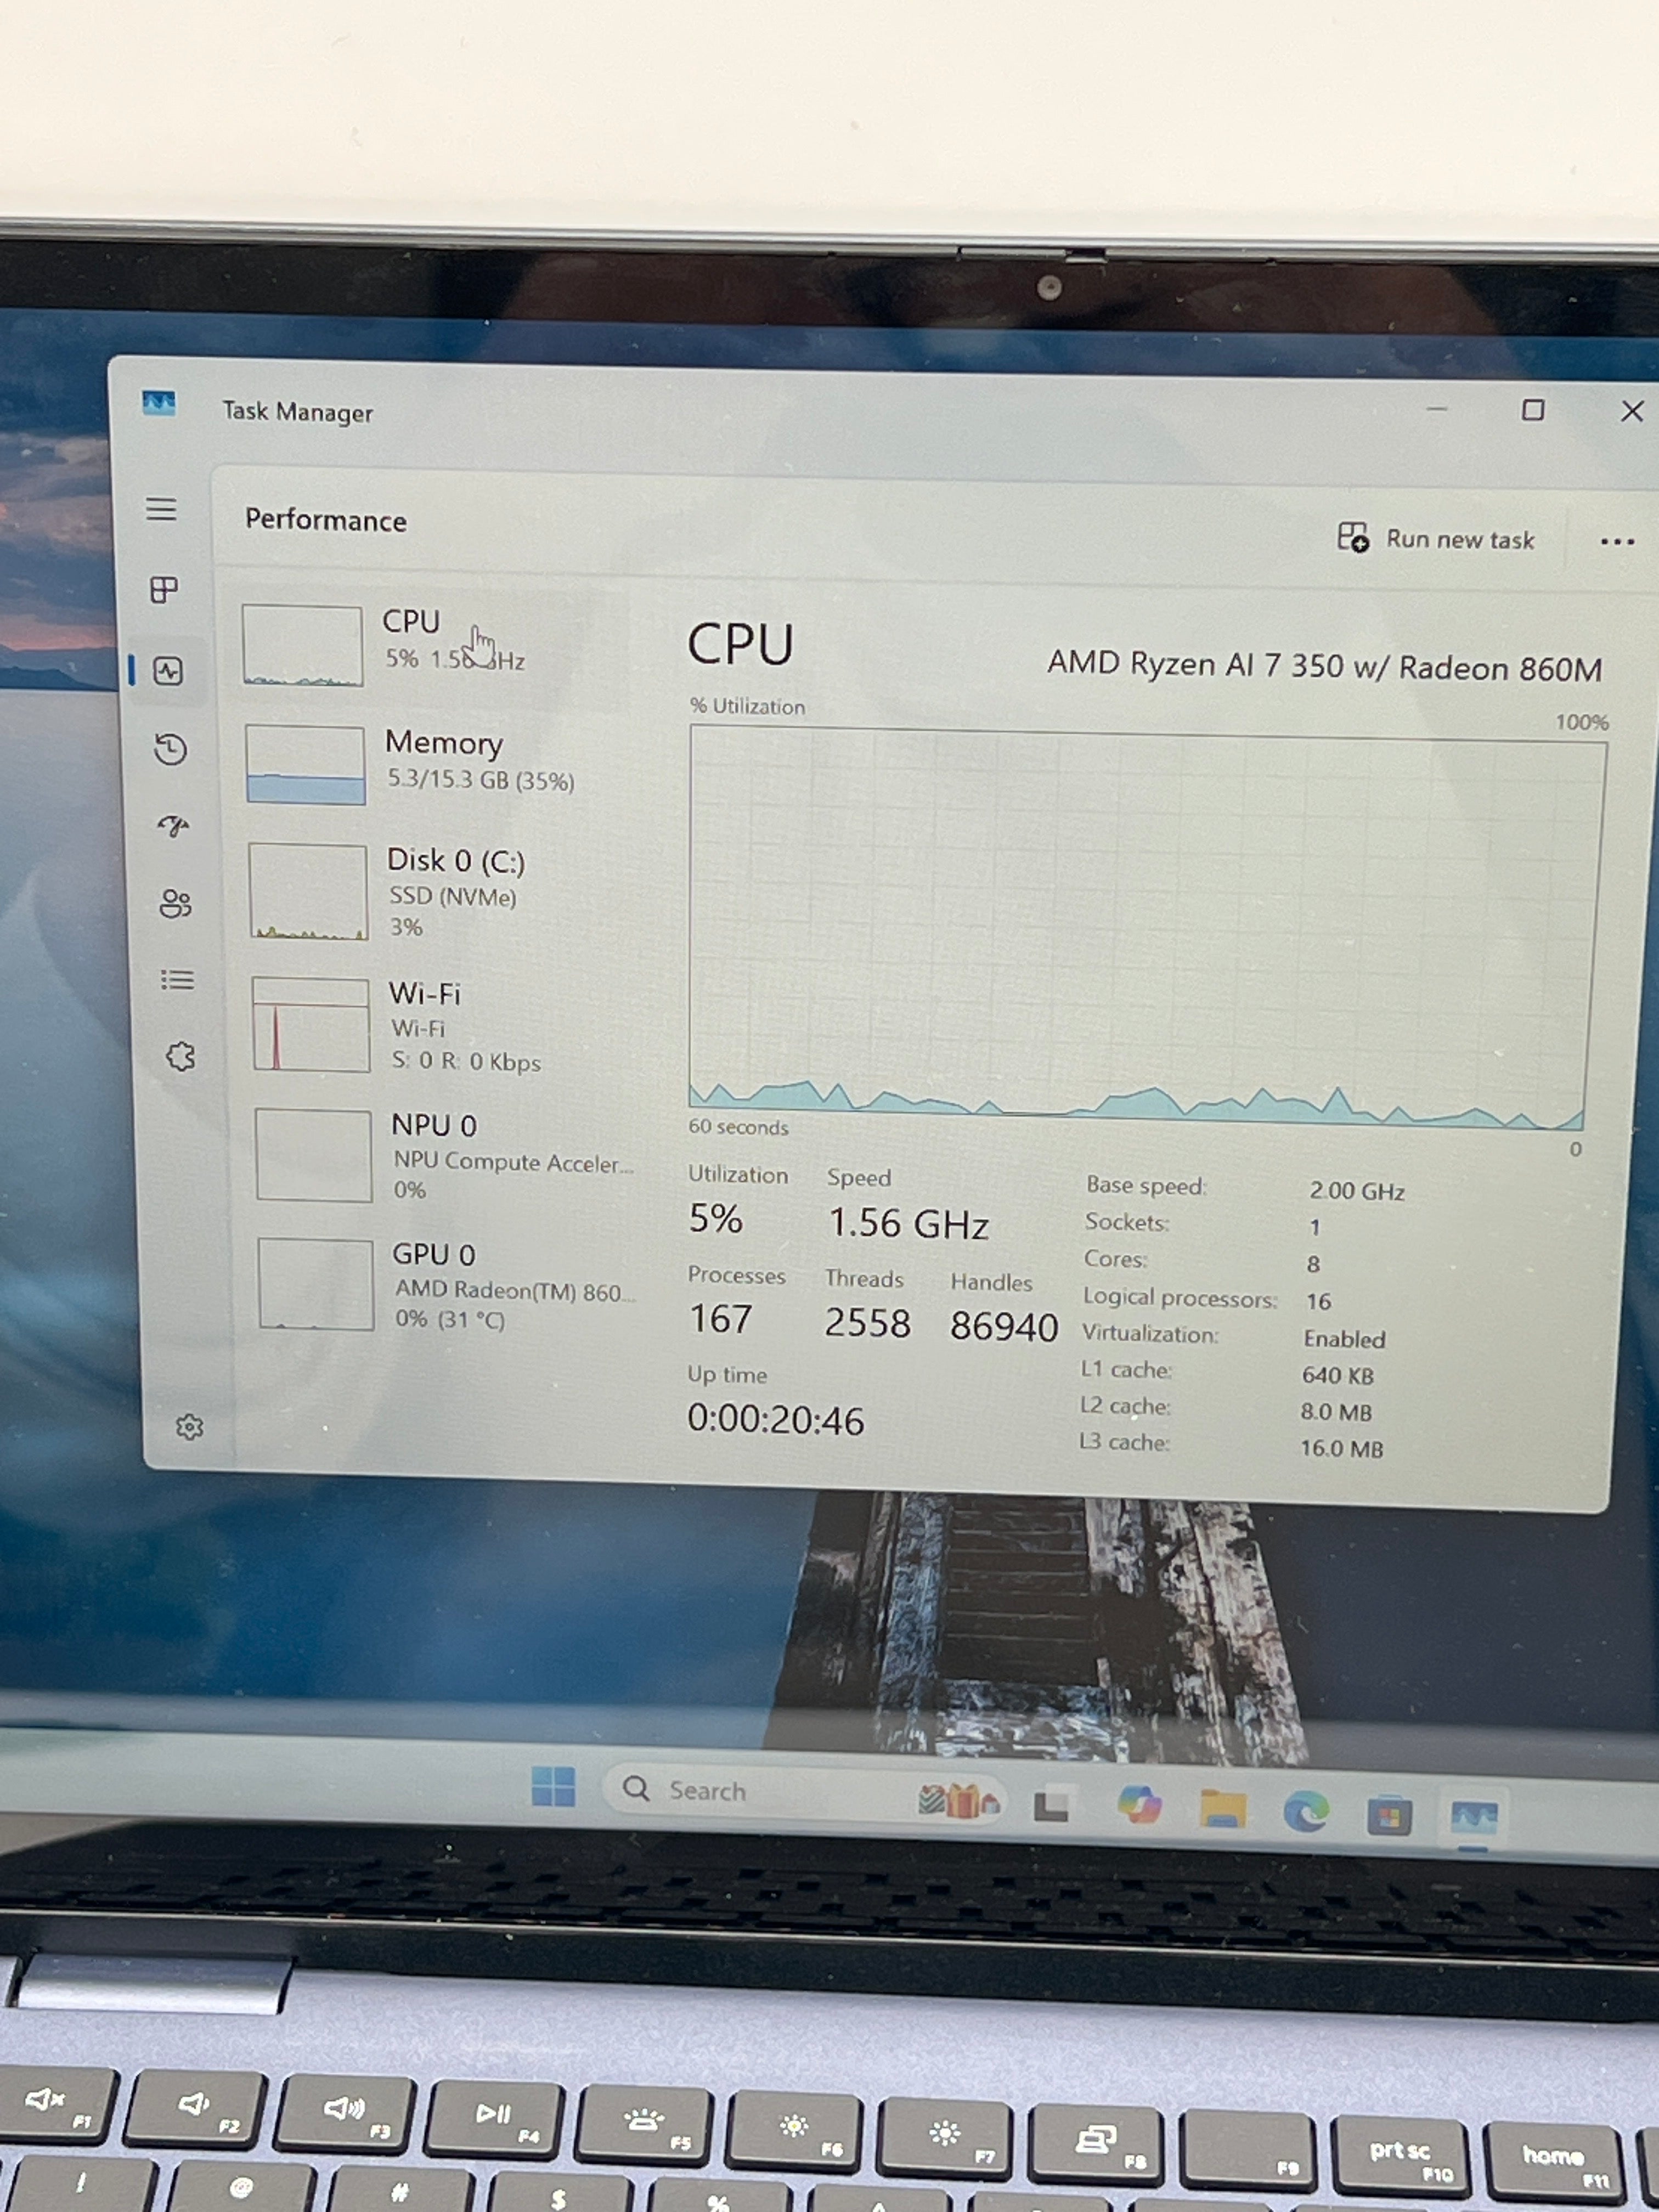Open the hamburger navigation menu

[x=161, y=509]
